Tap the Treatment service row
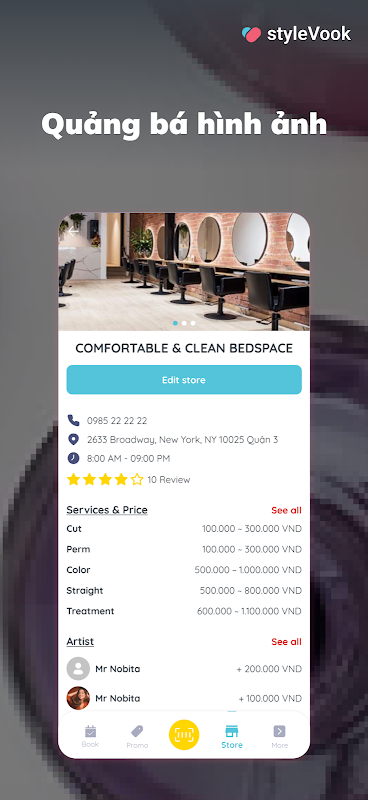Screen dimensions: 368x800 [x=184, y=611]
